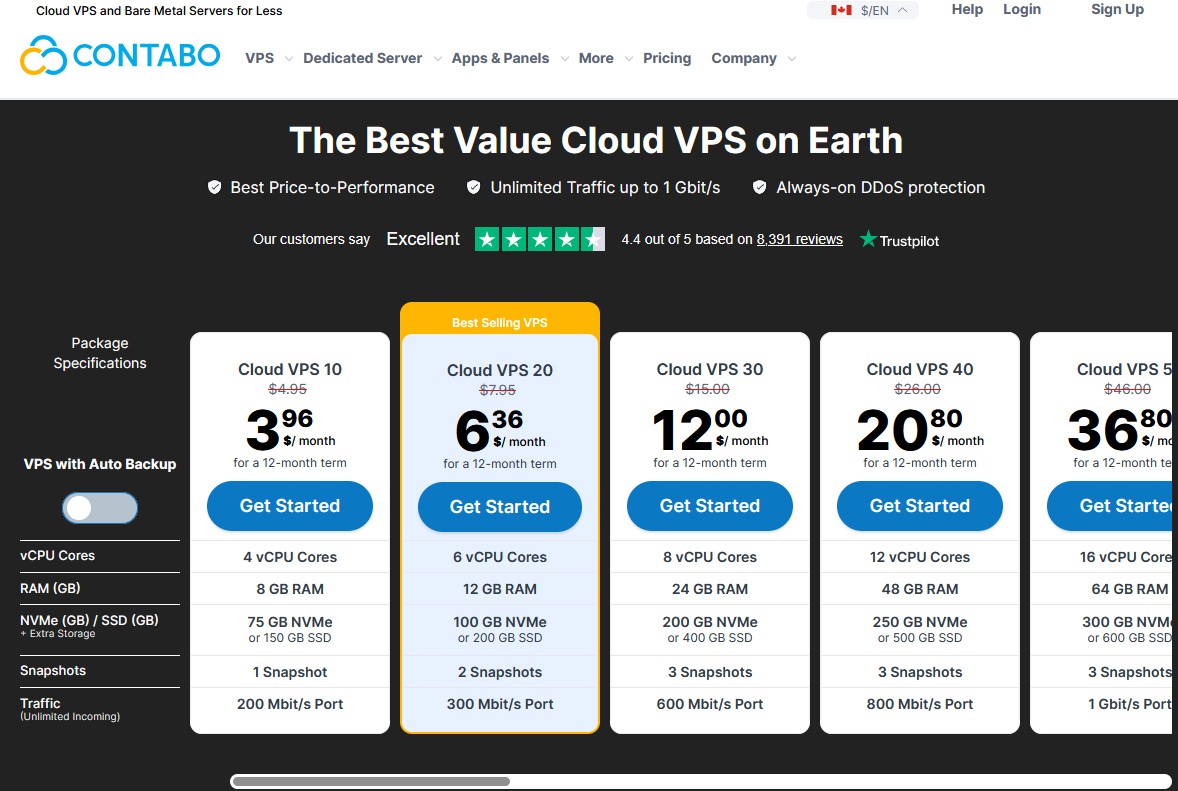Click the Trustpilot green star rating

click(x=539, y=239)
